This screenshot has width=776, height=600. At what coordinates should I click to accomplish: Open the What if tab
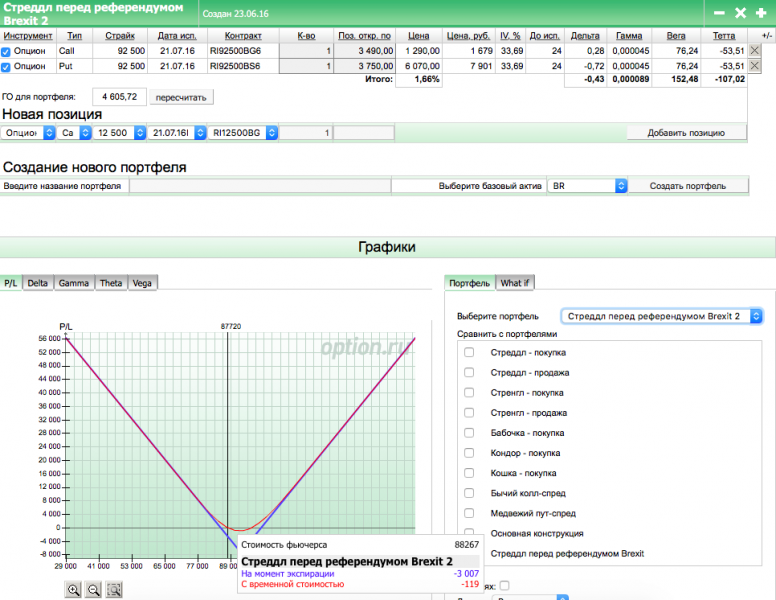pyautogui.click(x=515, y=283)
